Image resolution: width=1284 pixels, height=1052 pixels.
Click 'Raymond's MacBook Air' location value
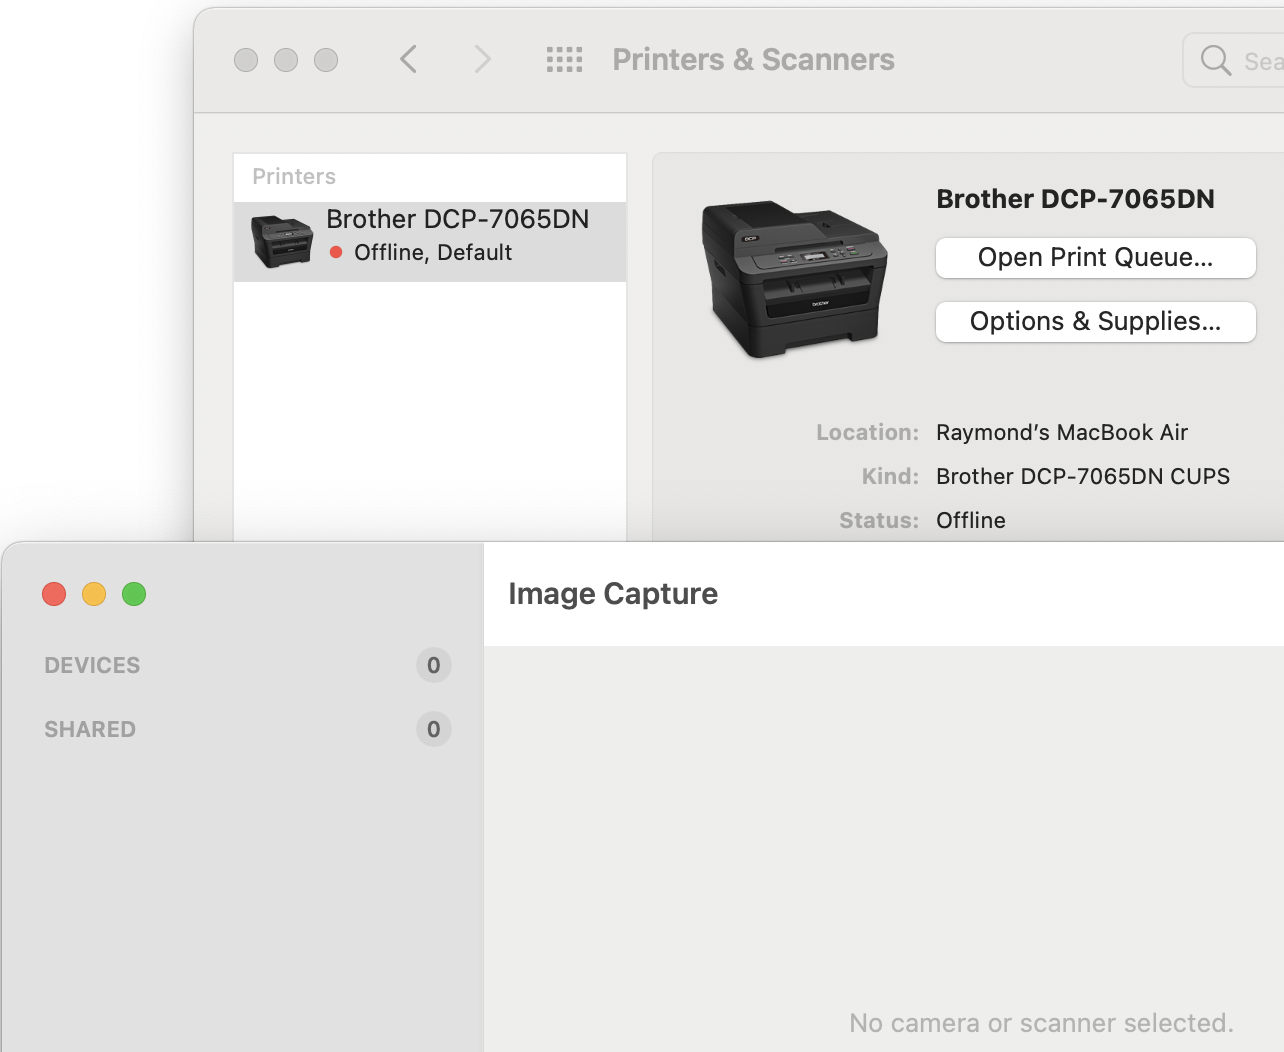[x=1062, y=433]
